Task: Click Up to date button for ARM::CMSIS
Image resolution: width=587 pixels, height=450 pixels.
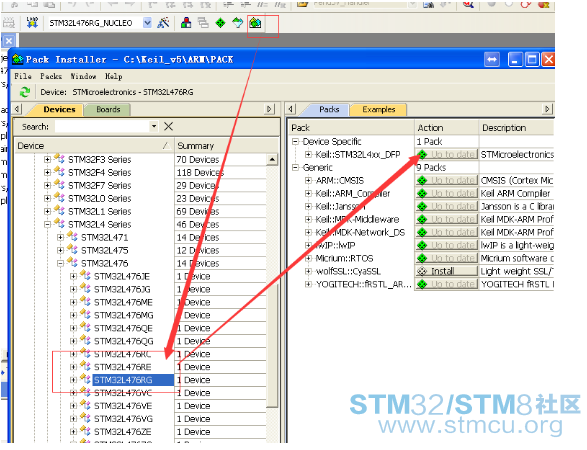Action: (x=446, y=180)
